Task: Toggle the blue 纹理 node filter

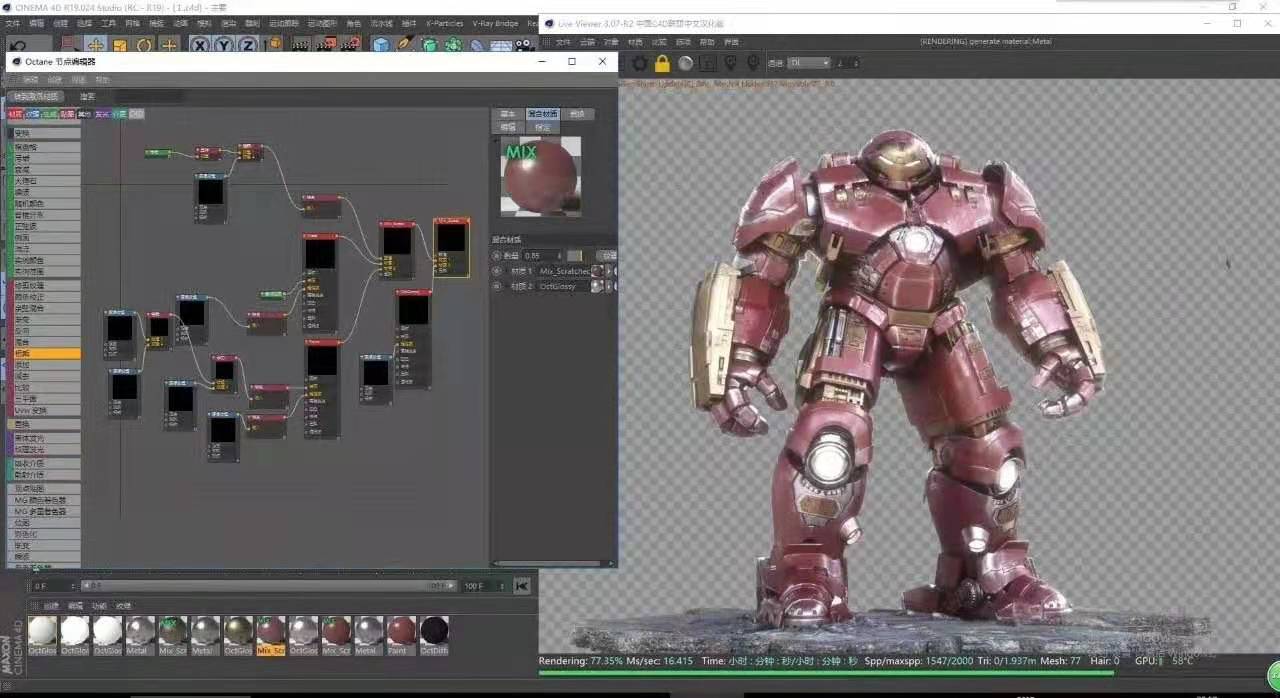Action: [x=33, y=114]
